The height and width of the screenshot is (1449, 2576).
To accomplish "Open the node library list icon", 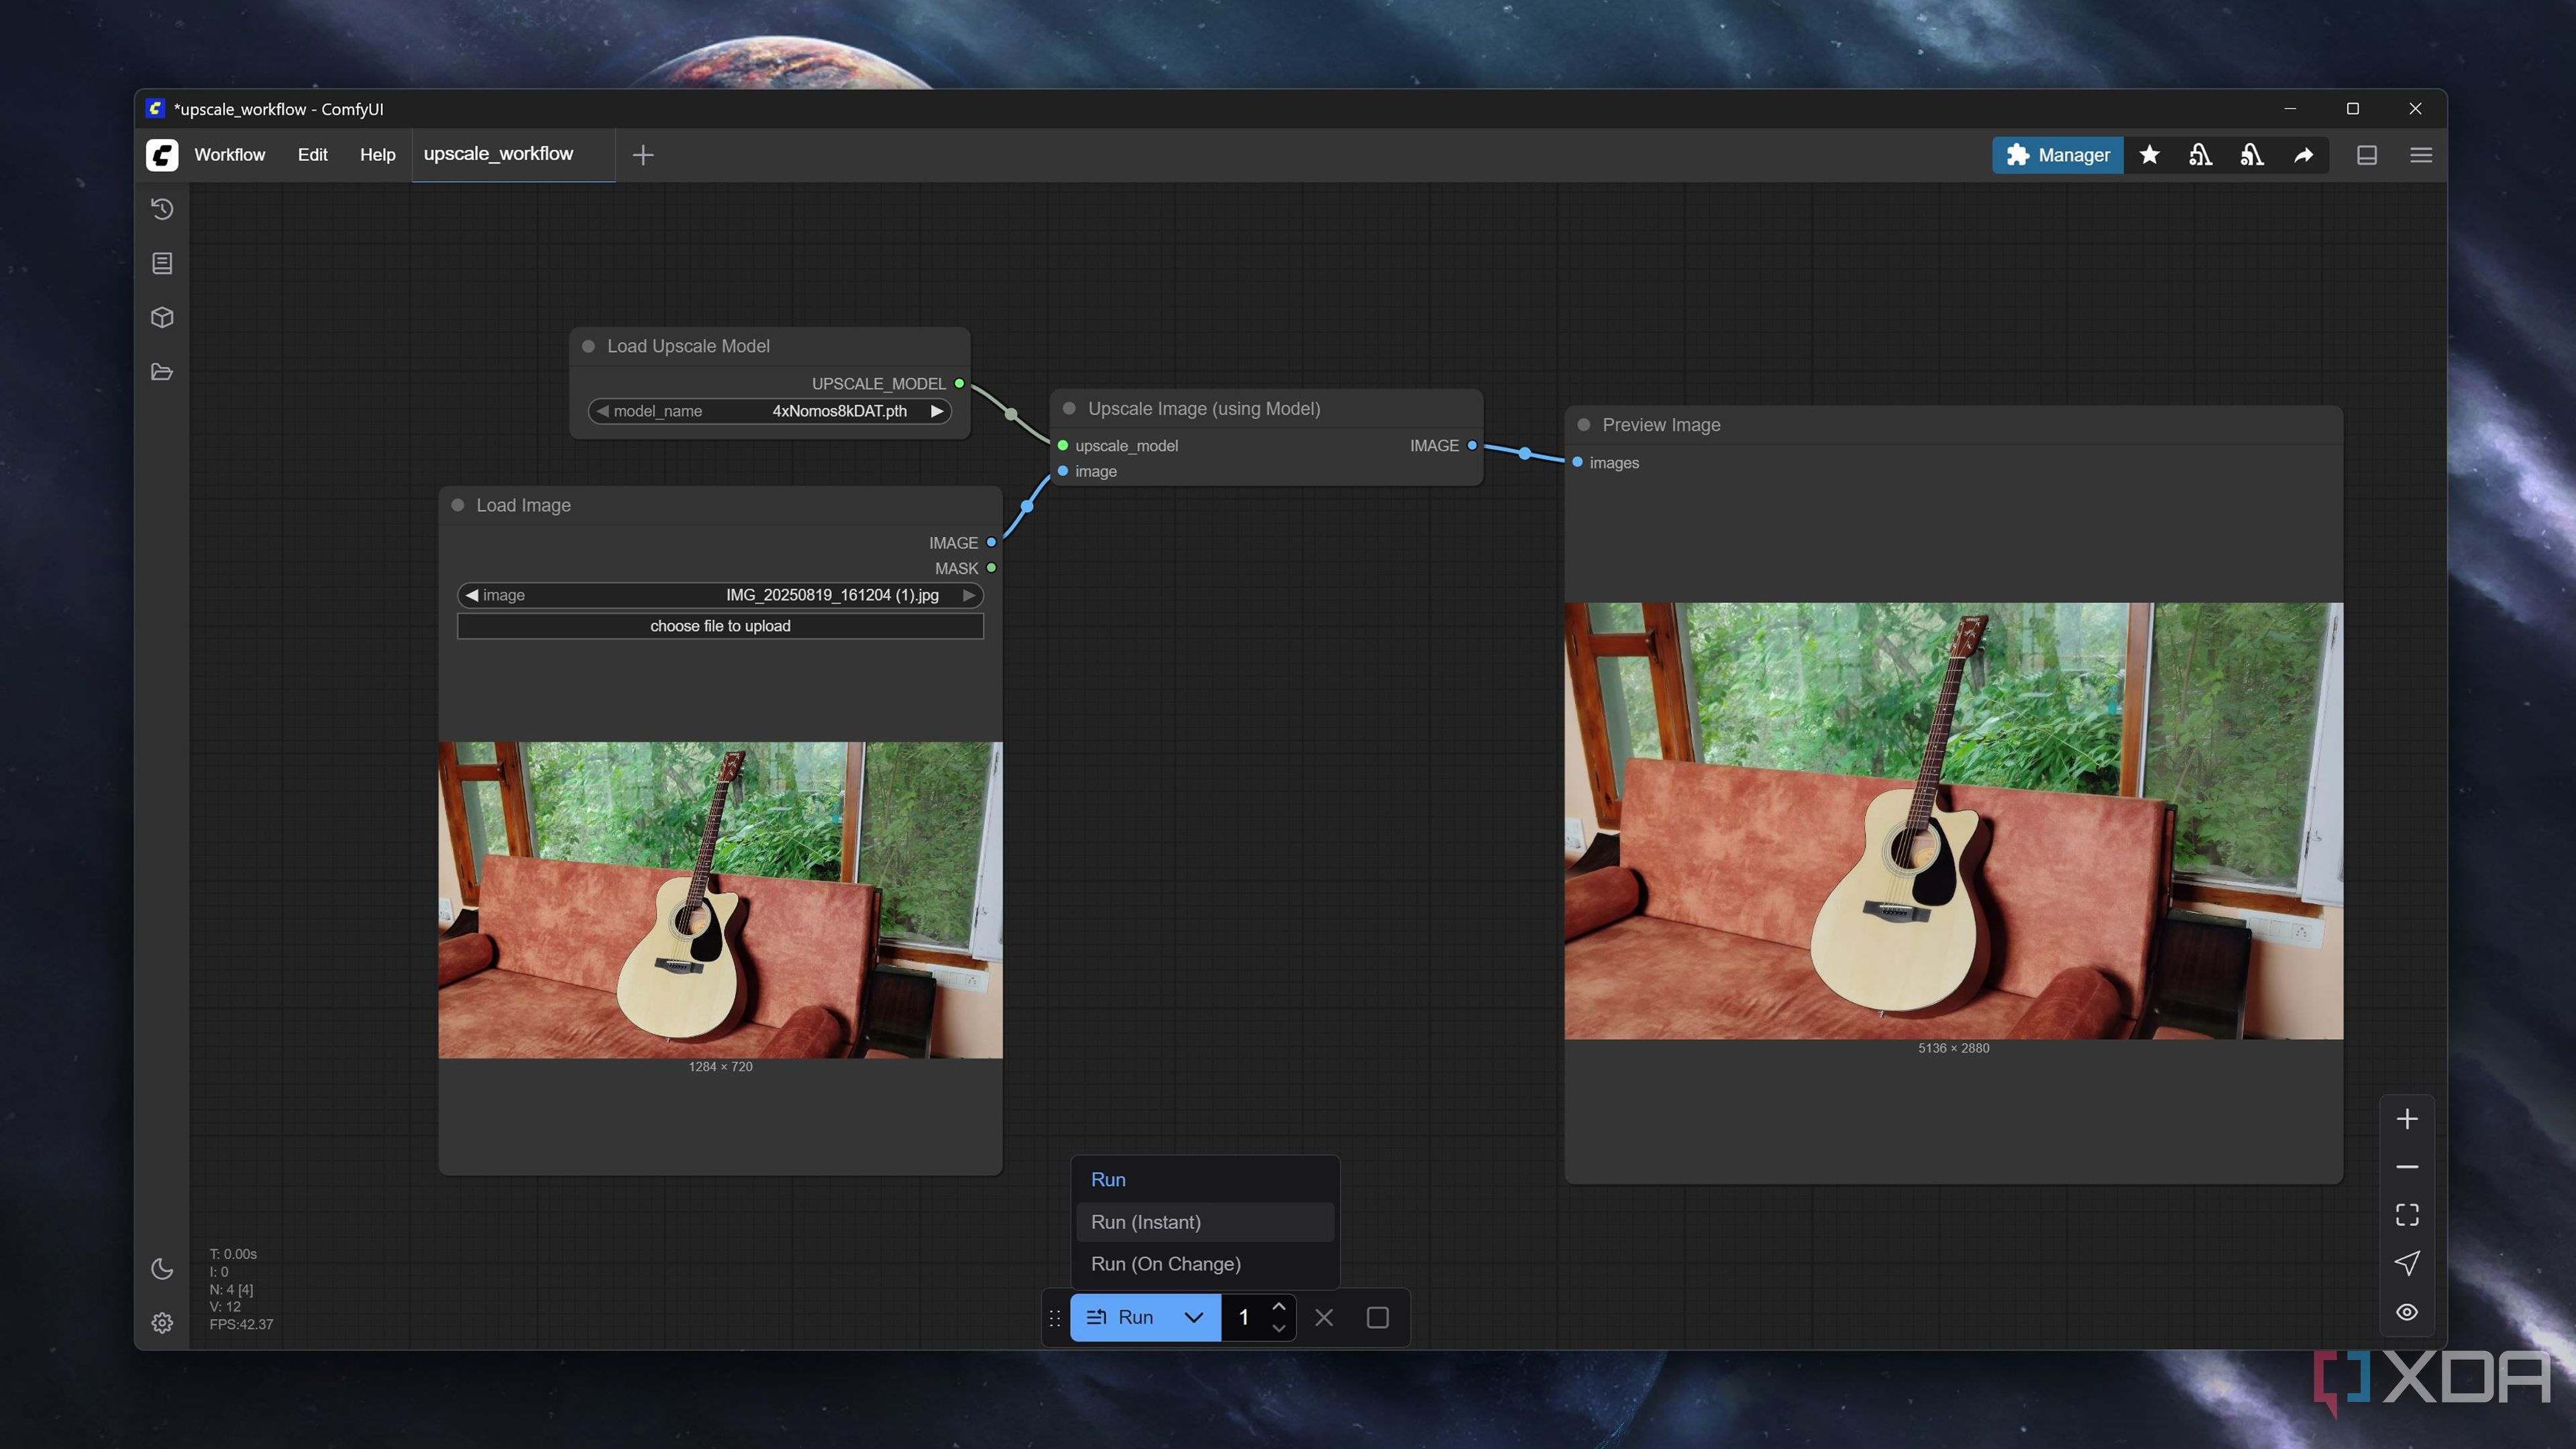I will coord(162,263).
